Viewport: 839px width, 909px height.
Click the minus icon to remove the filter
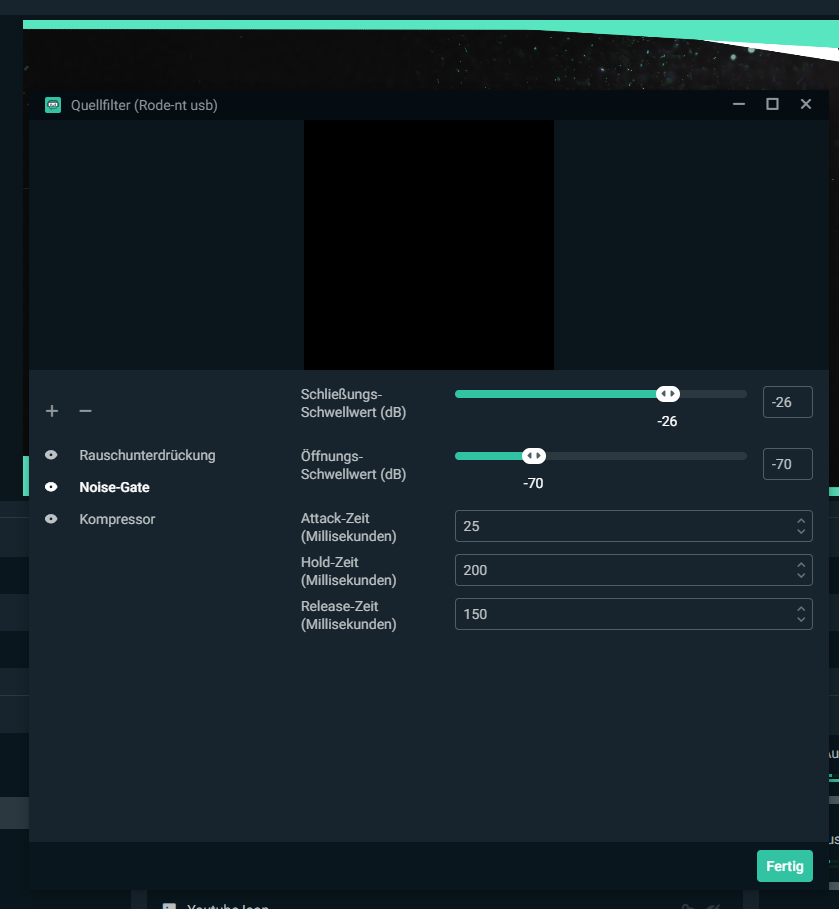[86, 411]
